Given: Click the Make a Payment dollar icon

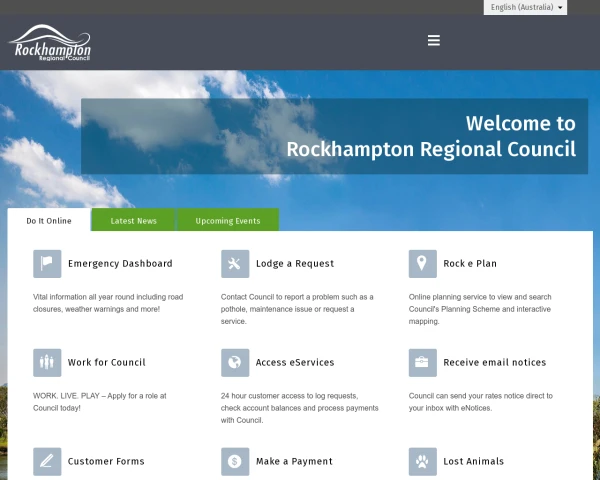Looking at the screenshot, I should tap(235, 462).
